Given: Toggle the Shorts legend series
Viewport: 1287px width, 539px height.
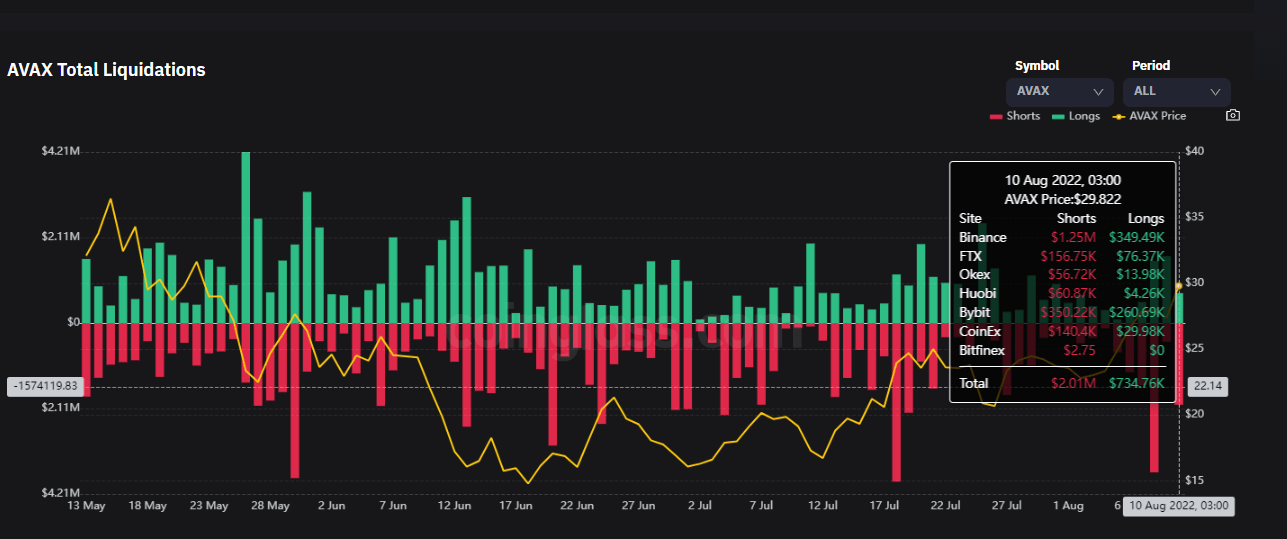Looking at the screenshot, I should pos(1015,116).
